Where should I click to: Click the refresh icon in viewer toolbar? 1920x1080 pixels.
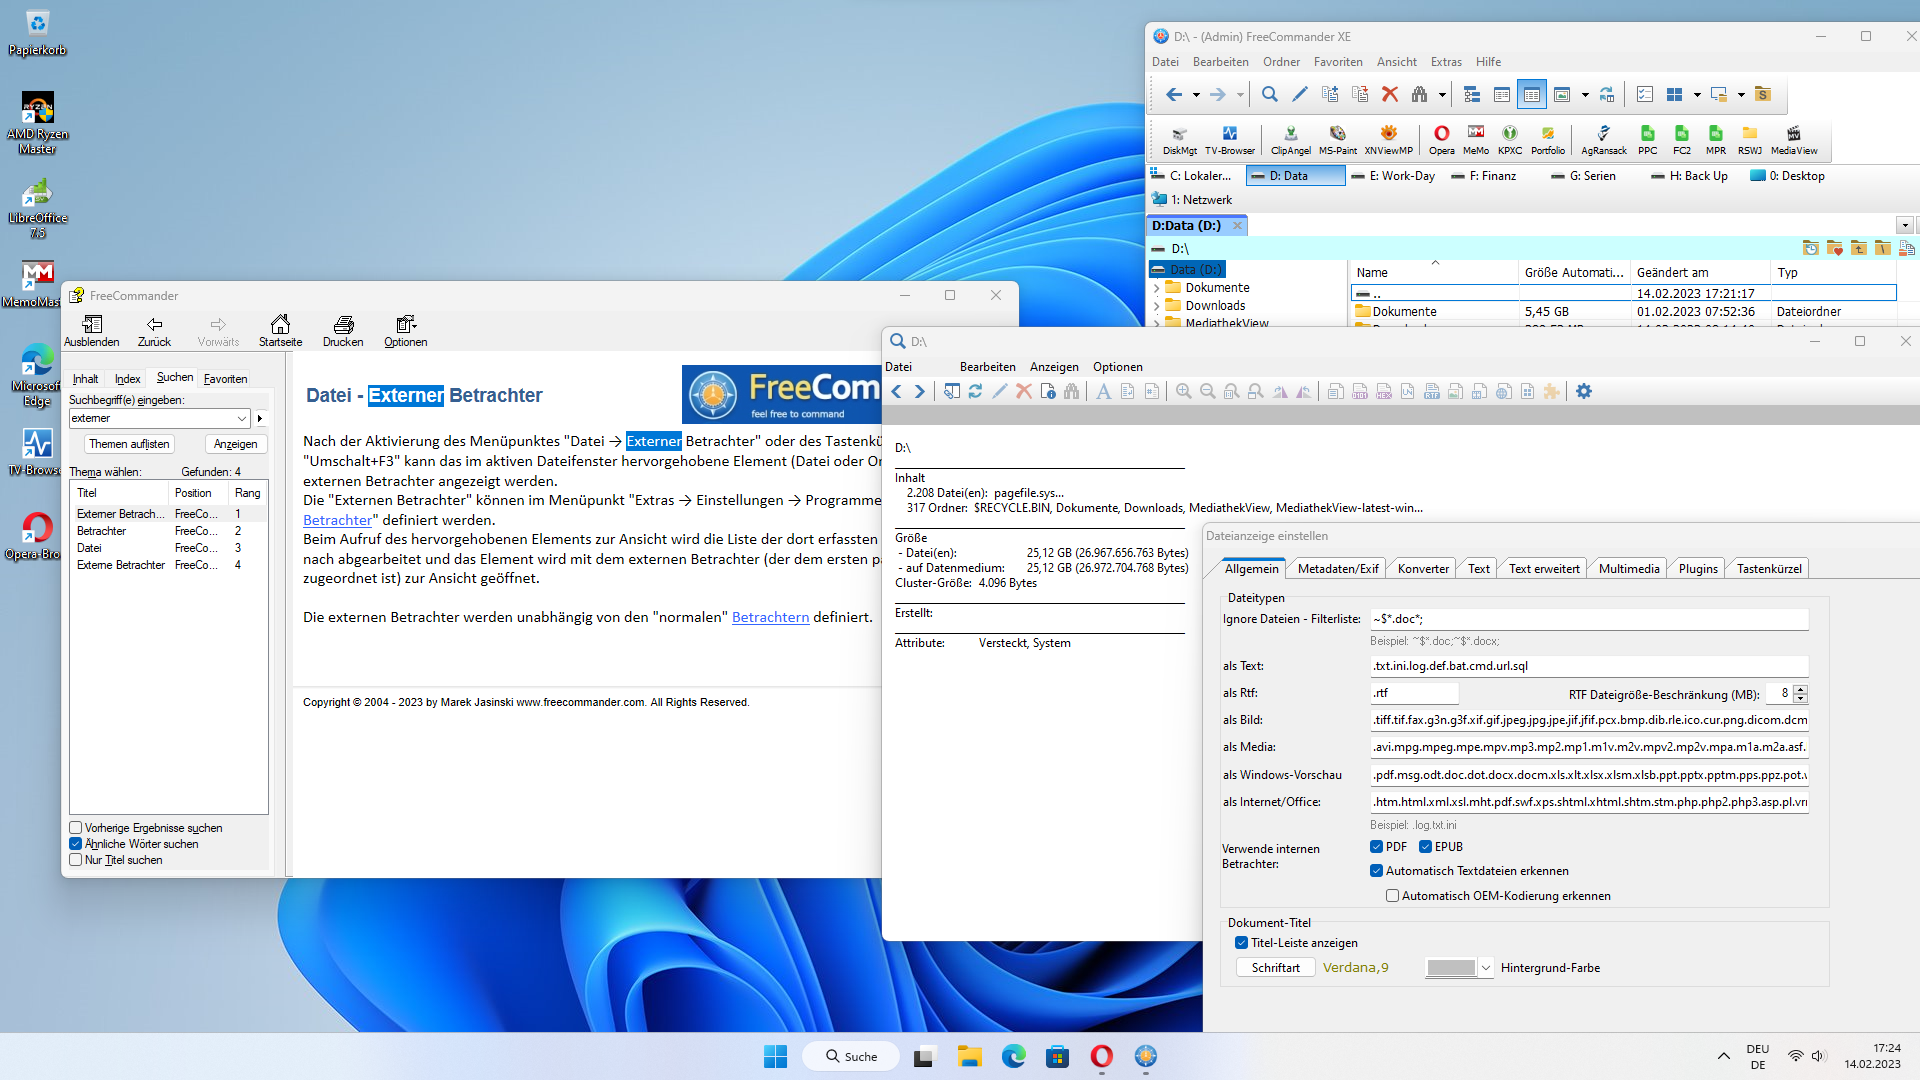pos(976,392)
